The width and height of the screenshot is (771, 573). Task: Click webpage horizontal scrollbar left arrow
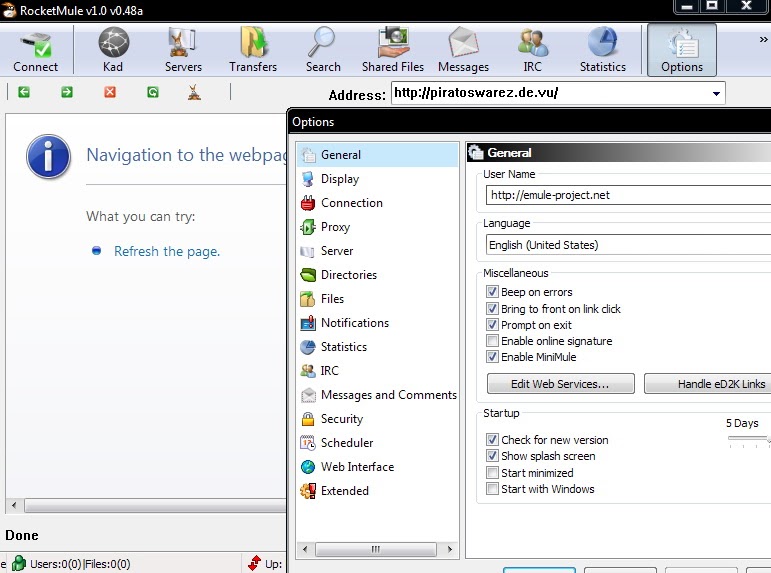pyautogui.click(x=14, y=505)
